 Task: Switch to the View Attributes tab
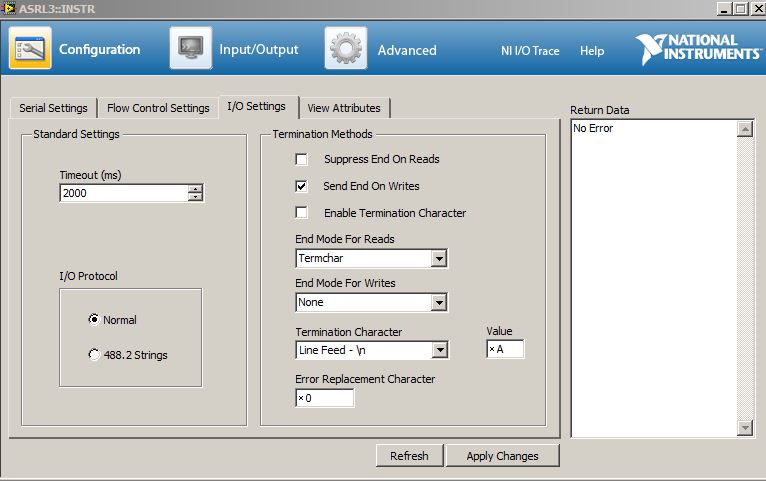pyautogui.click(x=344, y=108)
